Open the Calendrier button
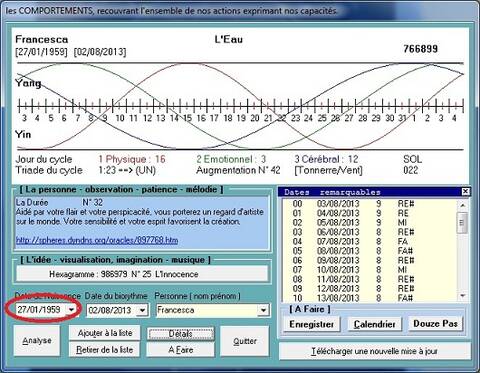 (x=374, y=324)
